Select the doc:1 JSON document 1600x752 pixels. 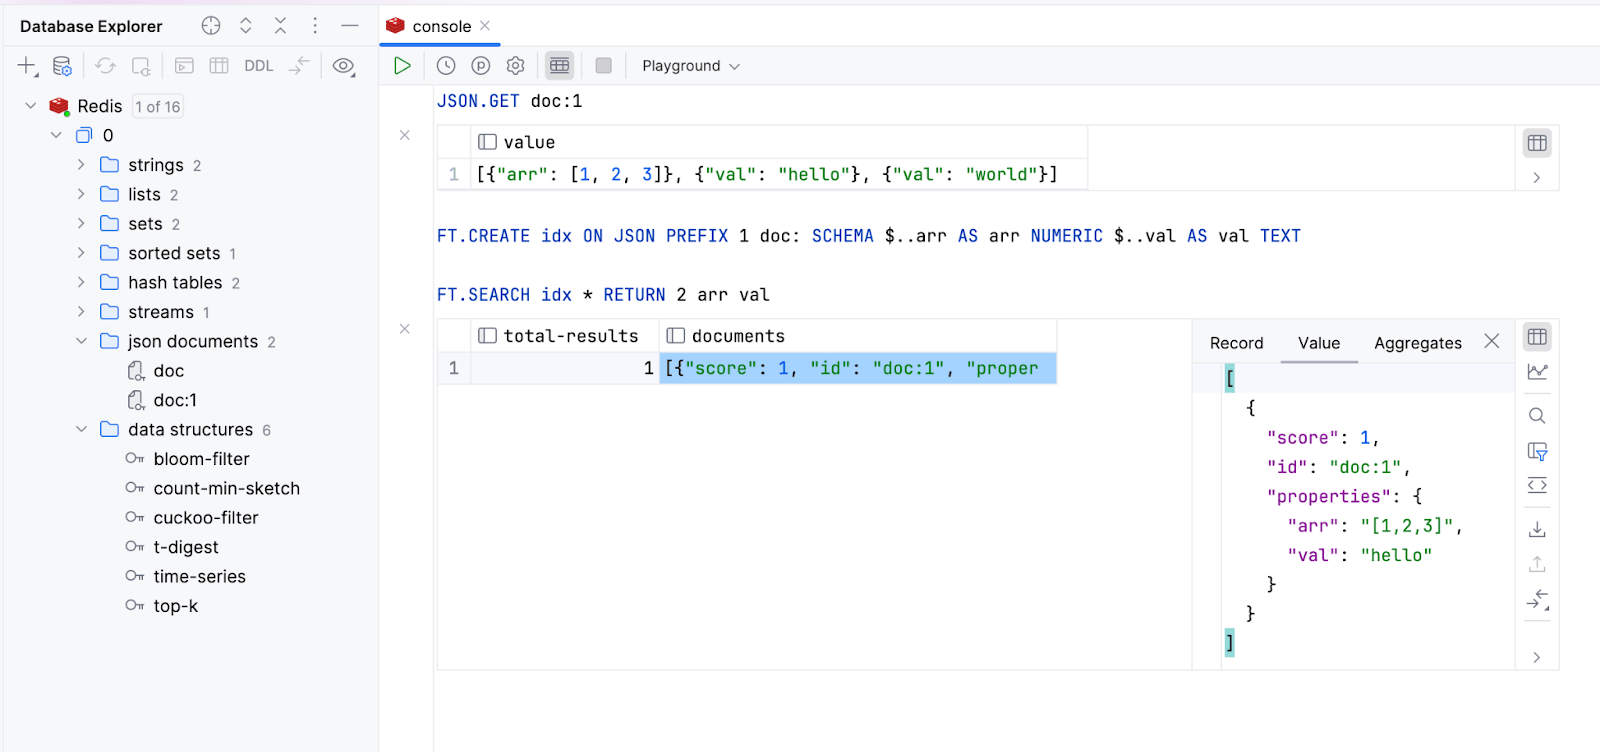(175, 400)
